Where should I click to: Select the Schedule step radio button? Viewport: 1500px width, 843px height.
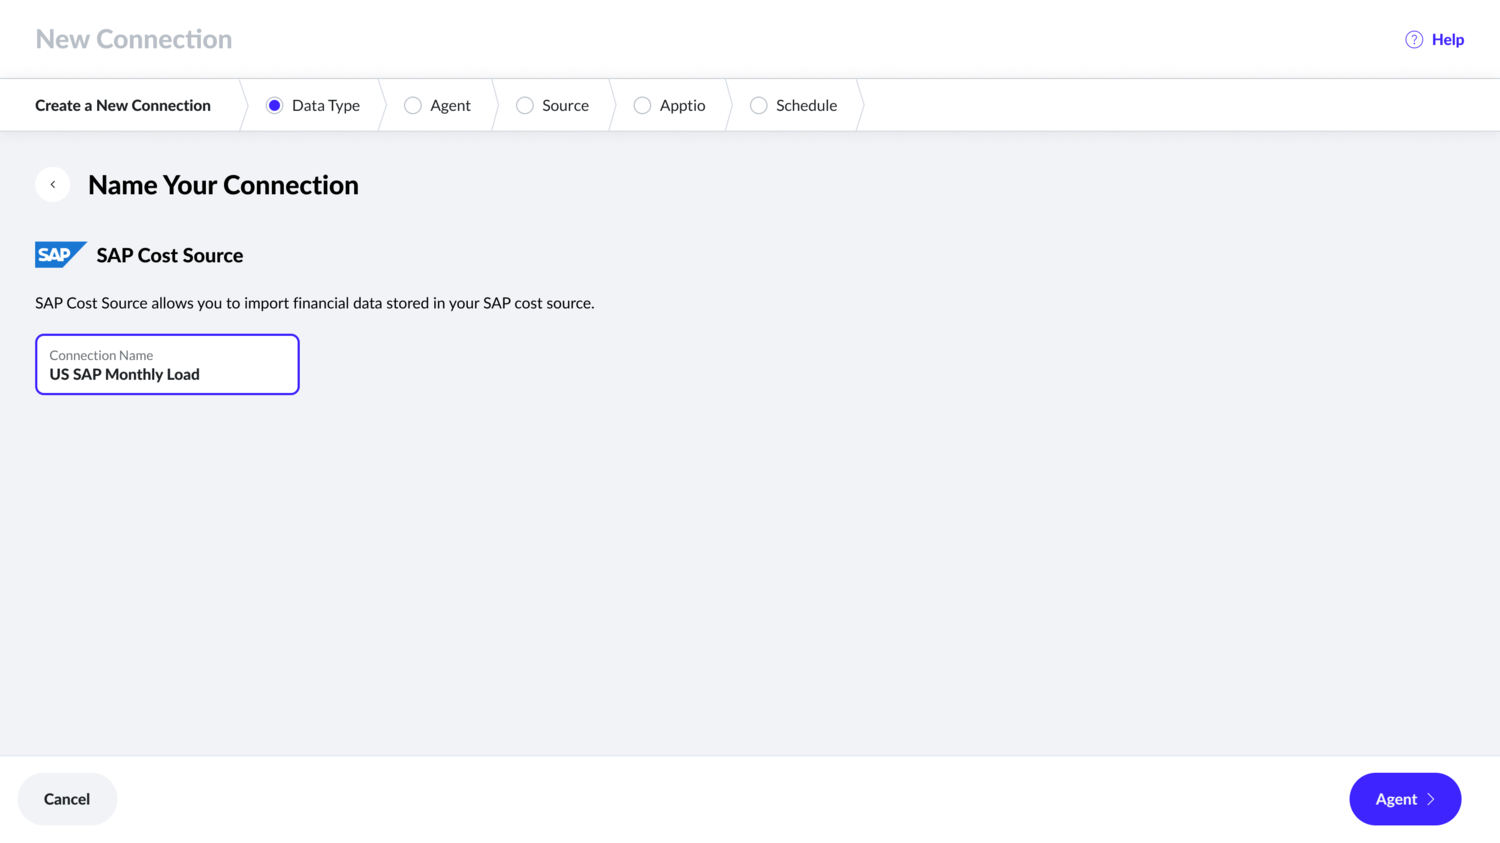758,105
